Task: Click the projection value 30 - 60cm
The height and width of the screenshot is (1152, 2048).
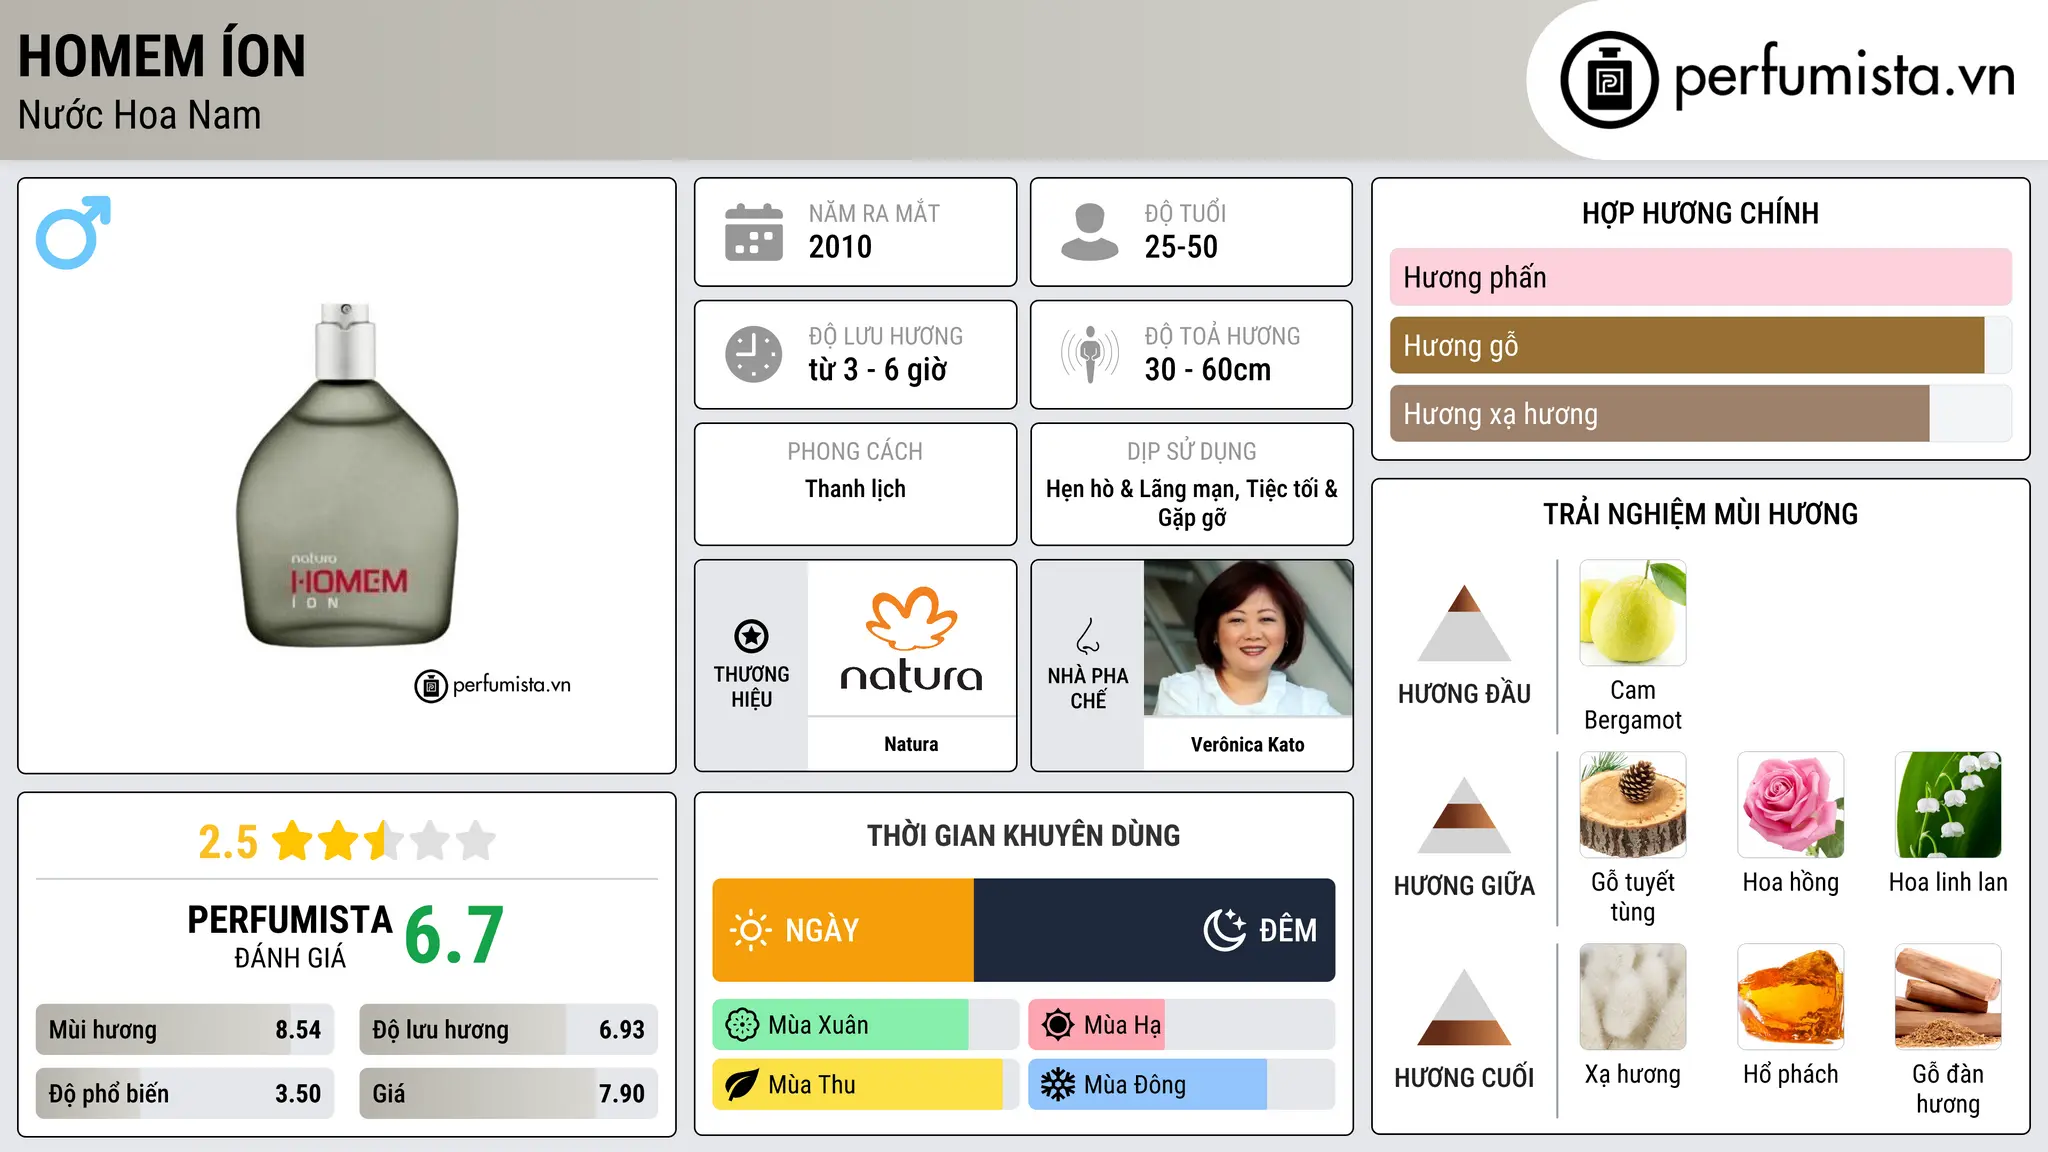Action: point(1208,370)
